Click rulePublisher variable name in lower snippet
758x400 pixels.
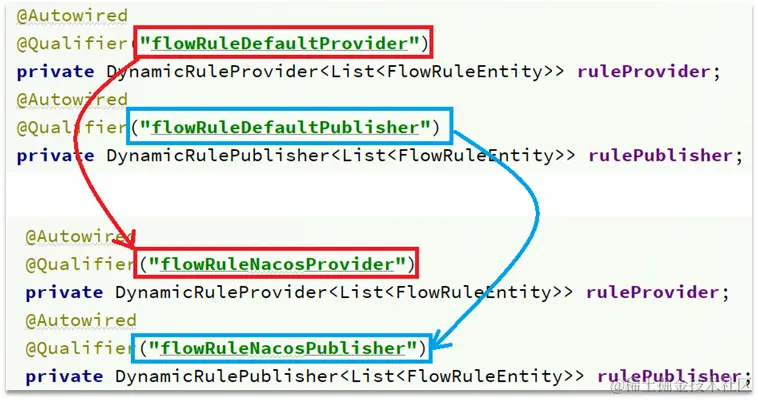point(669,376)
